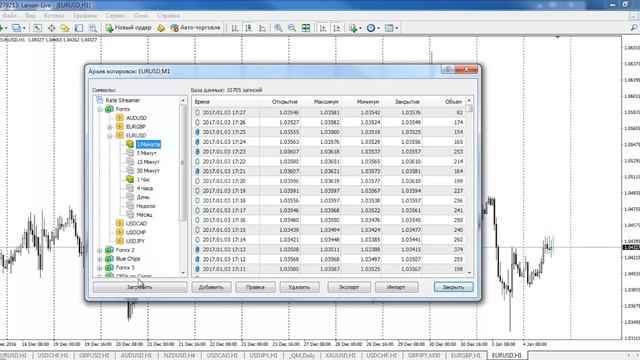The image size is (640, 360).
Task: Click symbol tree scrollbar up arrow
Action: pos(182,100)
